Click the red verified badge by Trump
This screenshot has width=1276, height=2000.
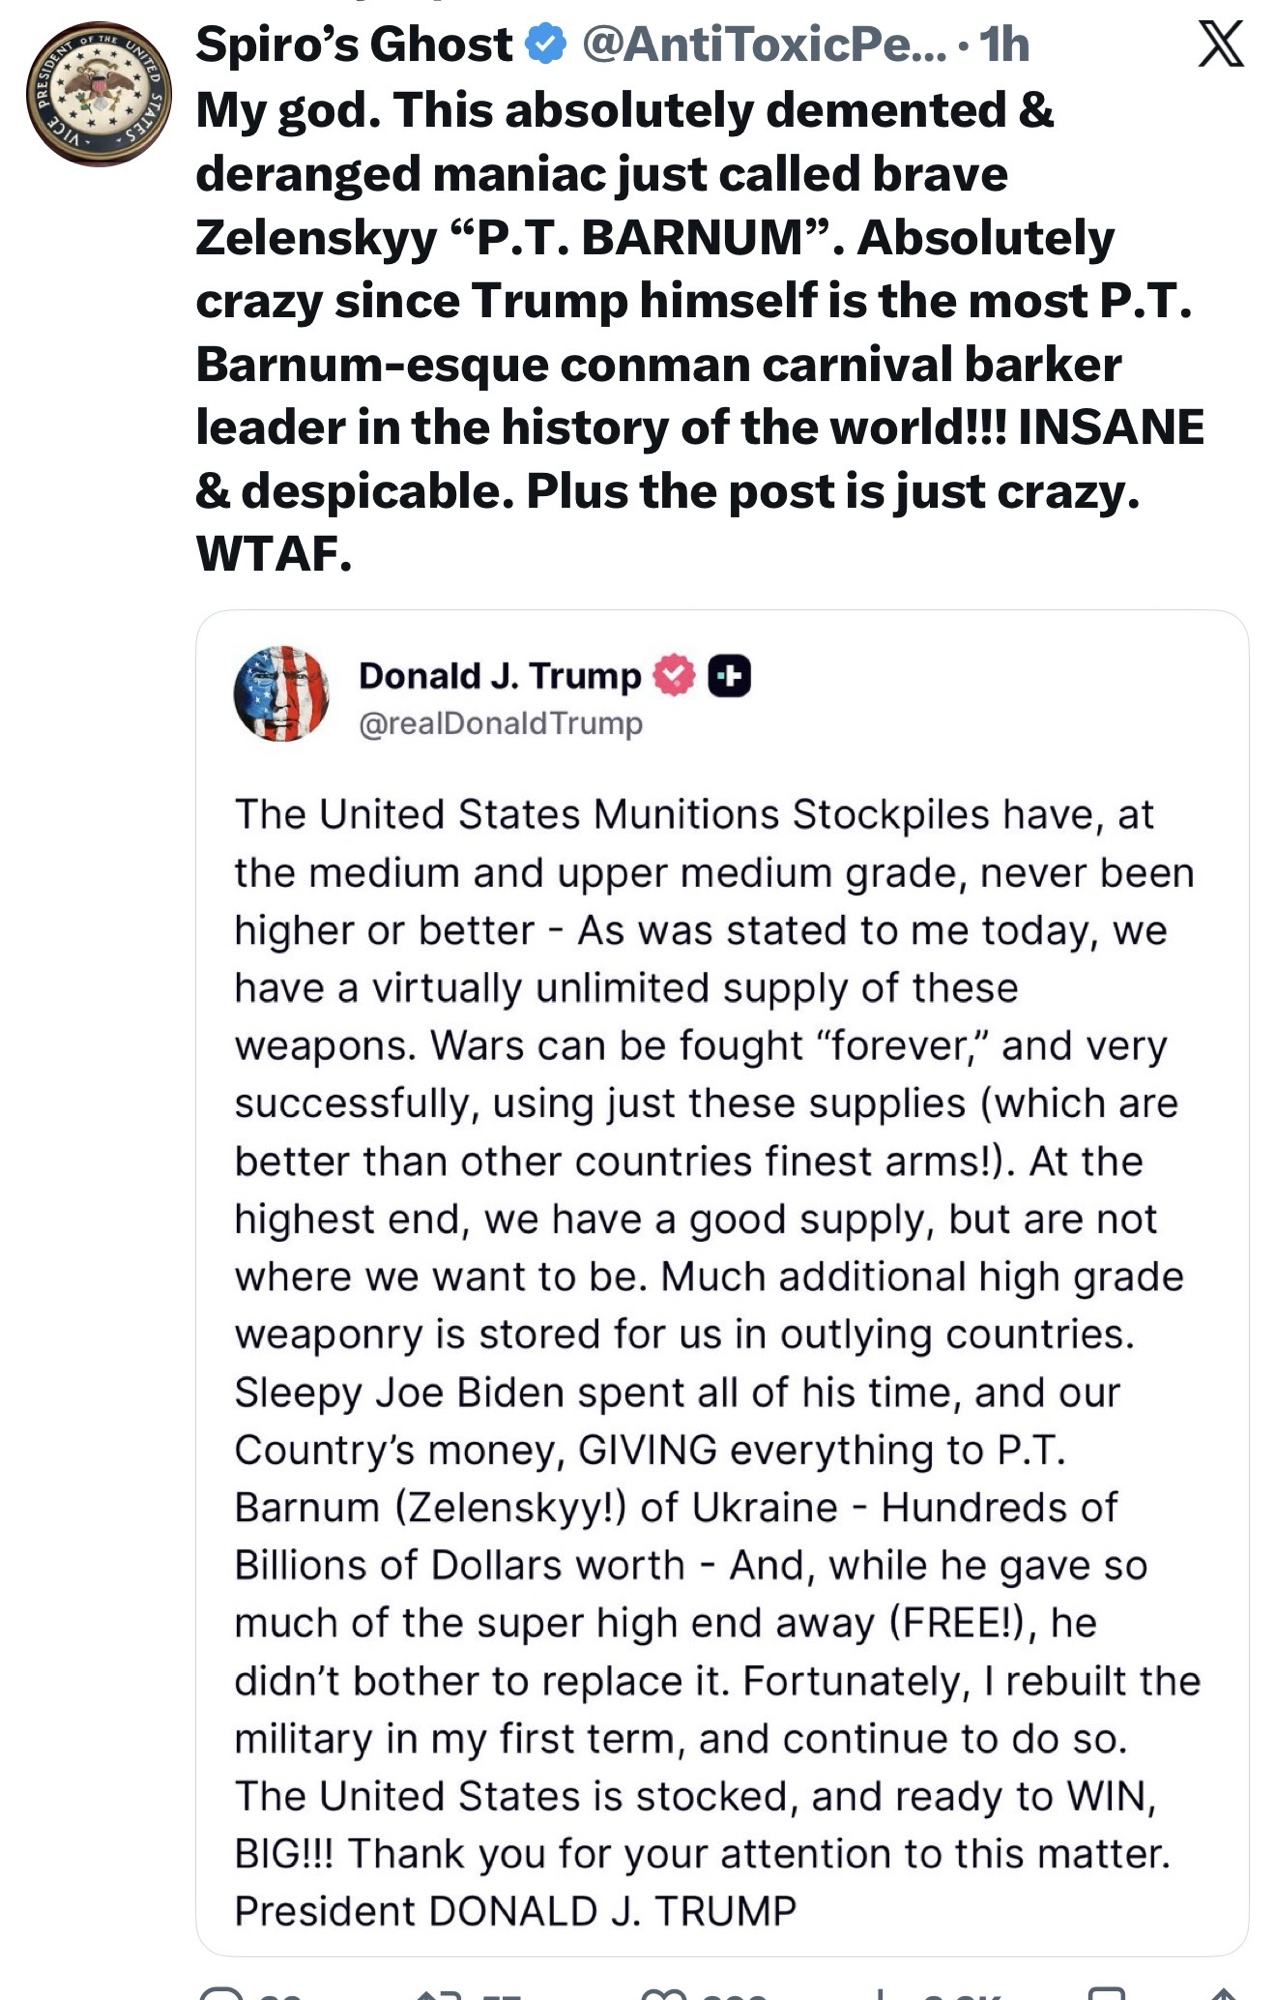pos(673,676)
